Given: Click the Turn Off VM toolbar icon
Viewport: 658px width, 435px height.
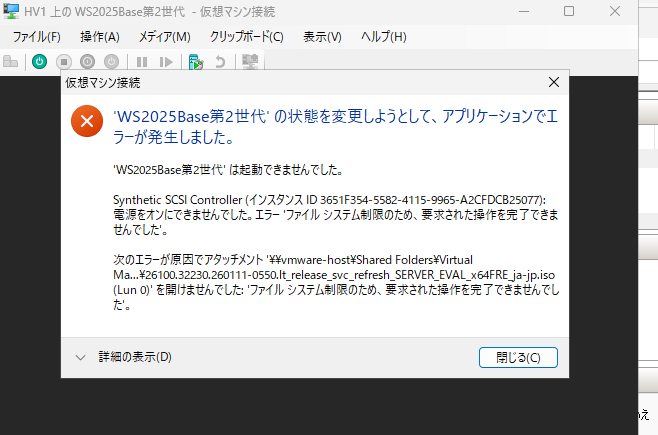Looking at the screenshot, I should (64, 61).
